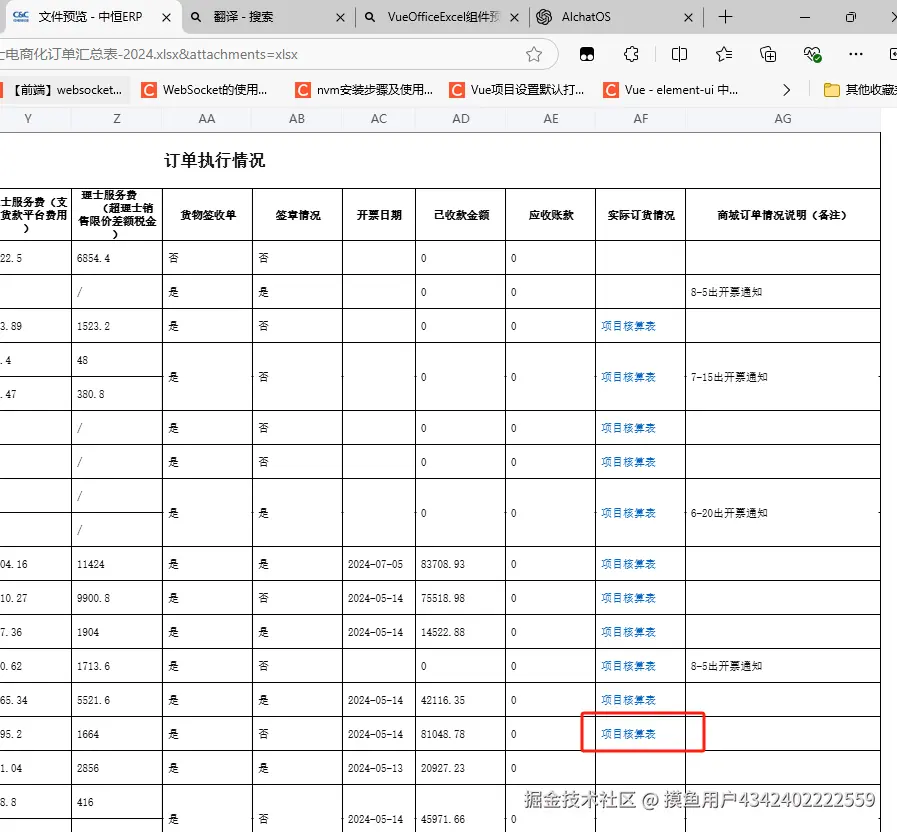Open the red-boxed 项目核算表 link

coord(627,733)
